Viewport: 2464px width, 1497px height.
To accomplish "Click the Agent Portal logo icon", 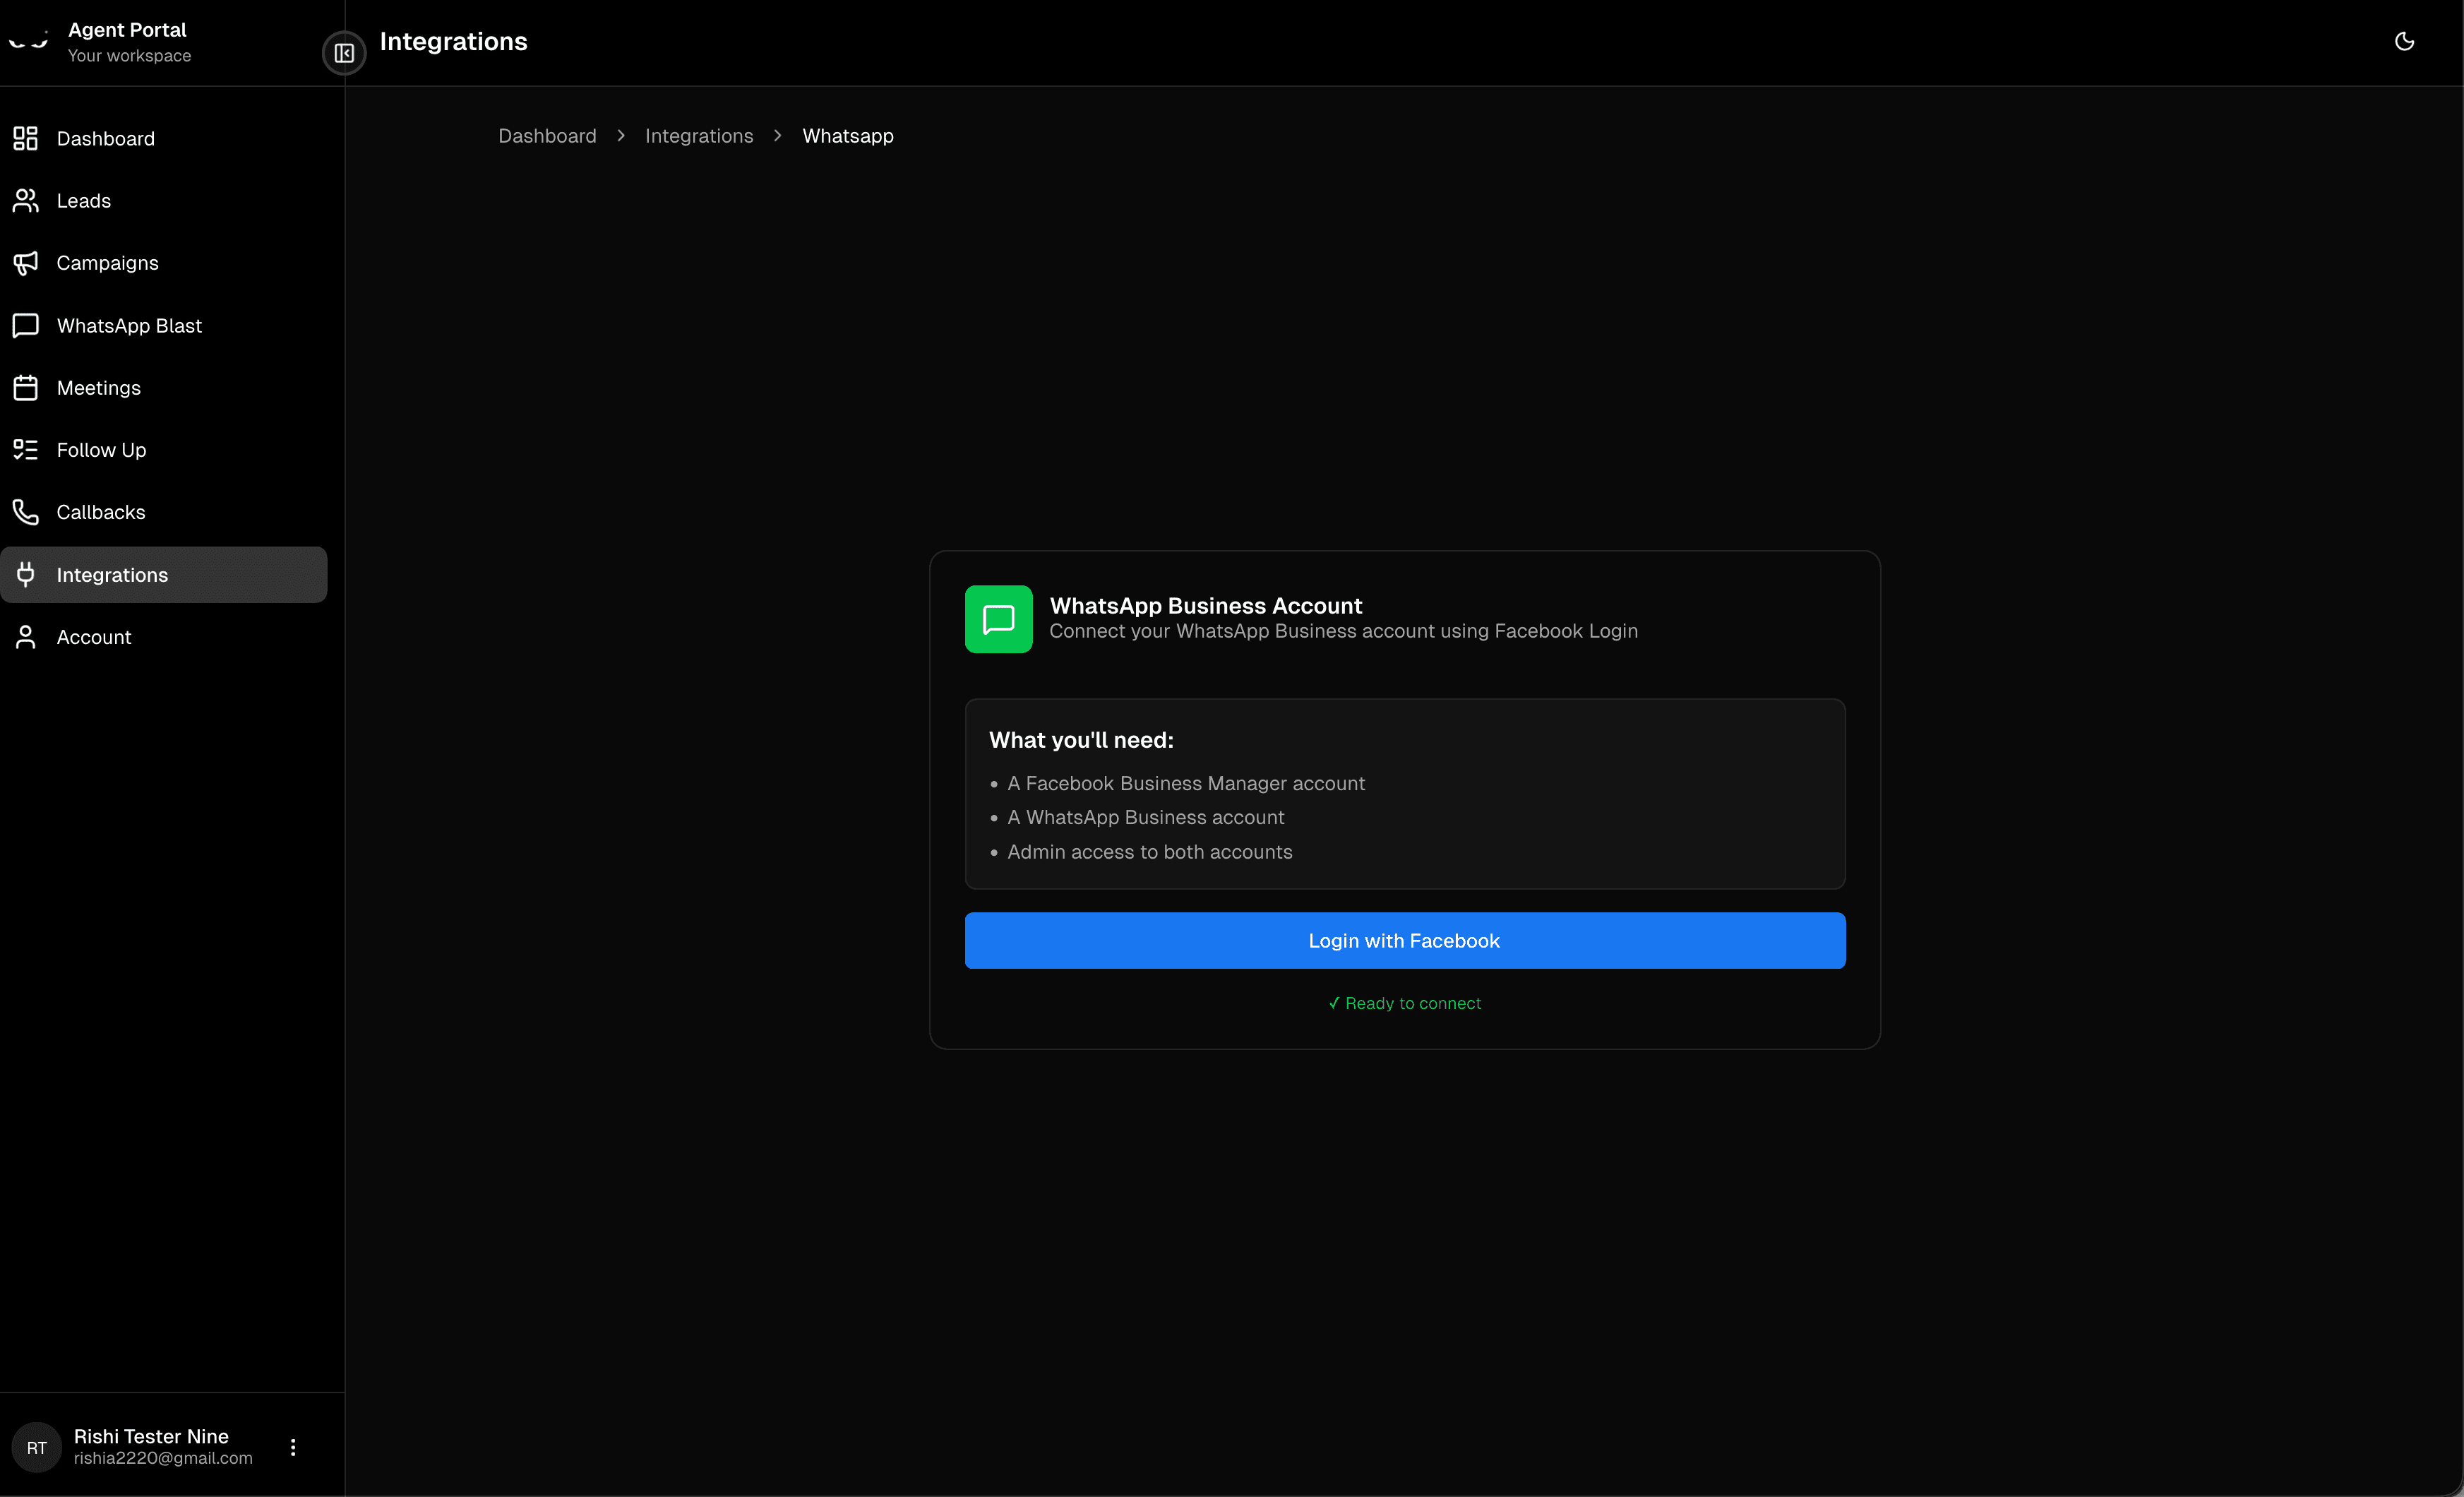I will (x=28, y=42).
